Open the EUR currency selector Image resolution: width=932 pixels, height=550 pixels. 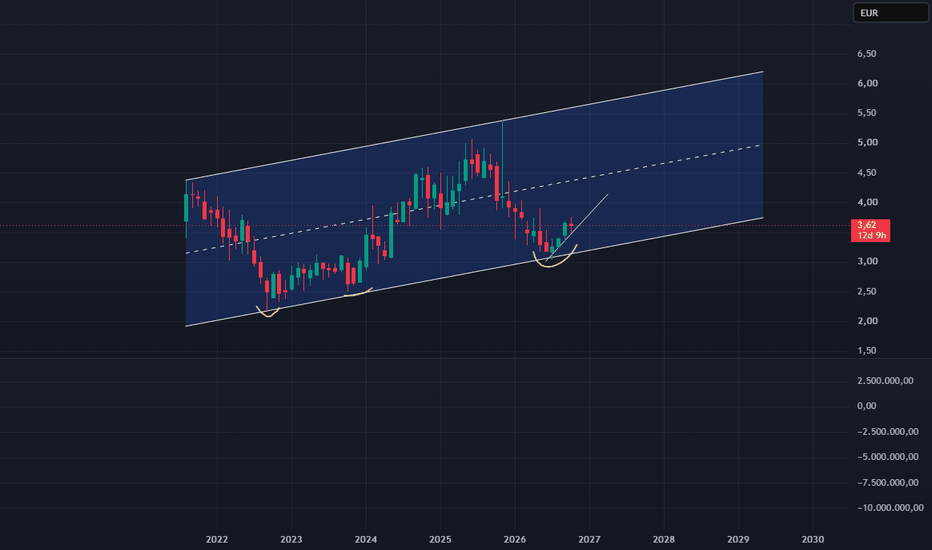890,13
